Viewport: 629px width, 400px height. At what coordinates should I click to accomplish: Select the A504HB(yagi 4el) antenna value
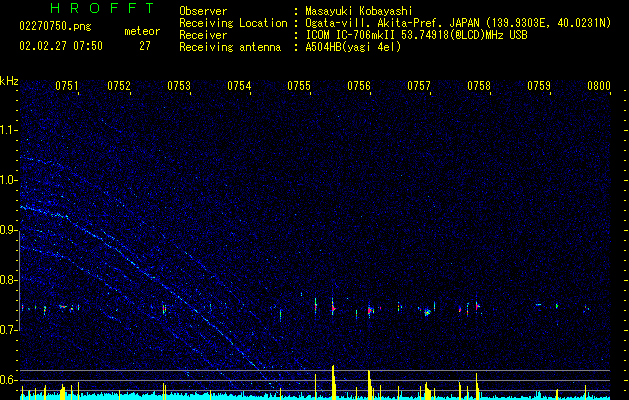point(353,47)
